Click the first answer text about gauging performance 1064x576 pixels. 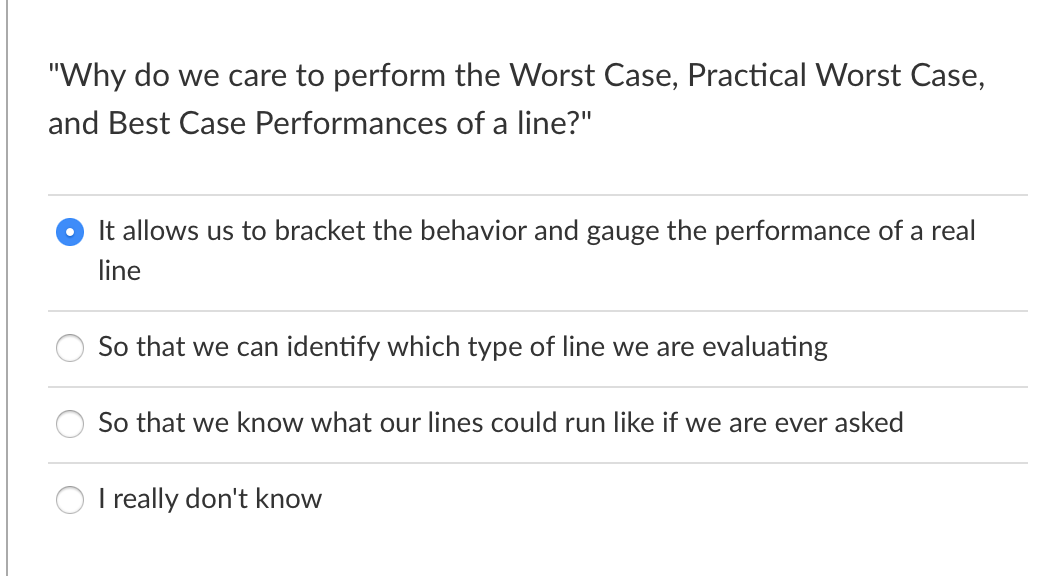click(536, 231)
